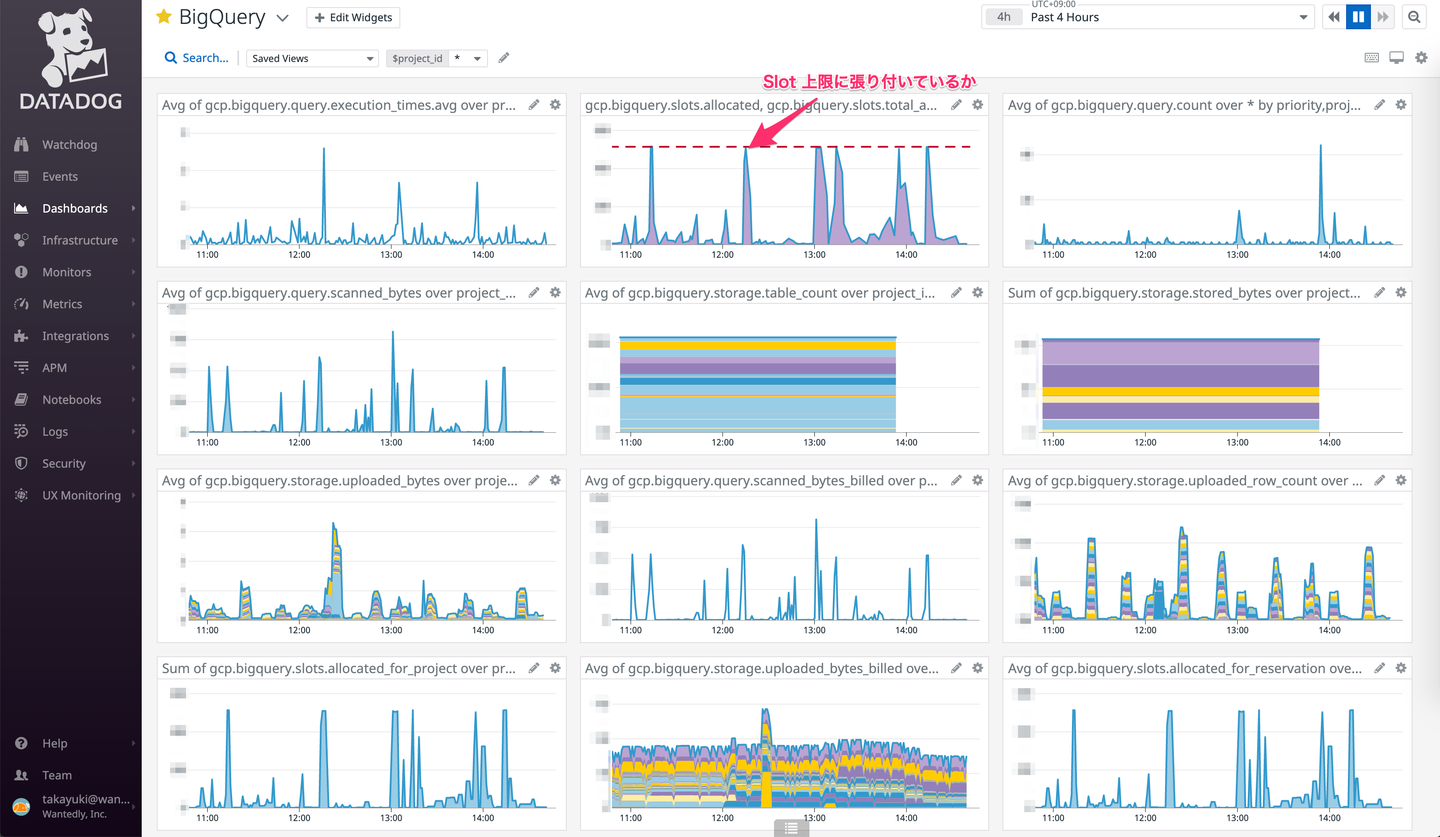The width and height of the screenshot is (1440, 837).
Task: Pause live dashboard updates
Action: click(x=1358, y=17)
